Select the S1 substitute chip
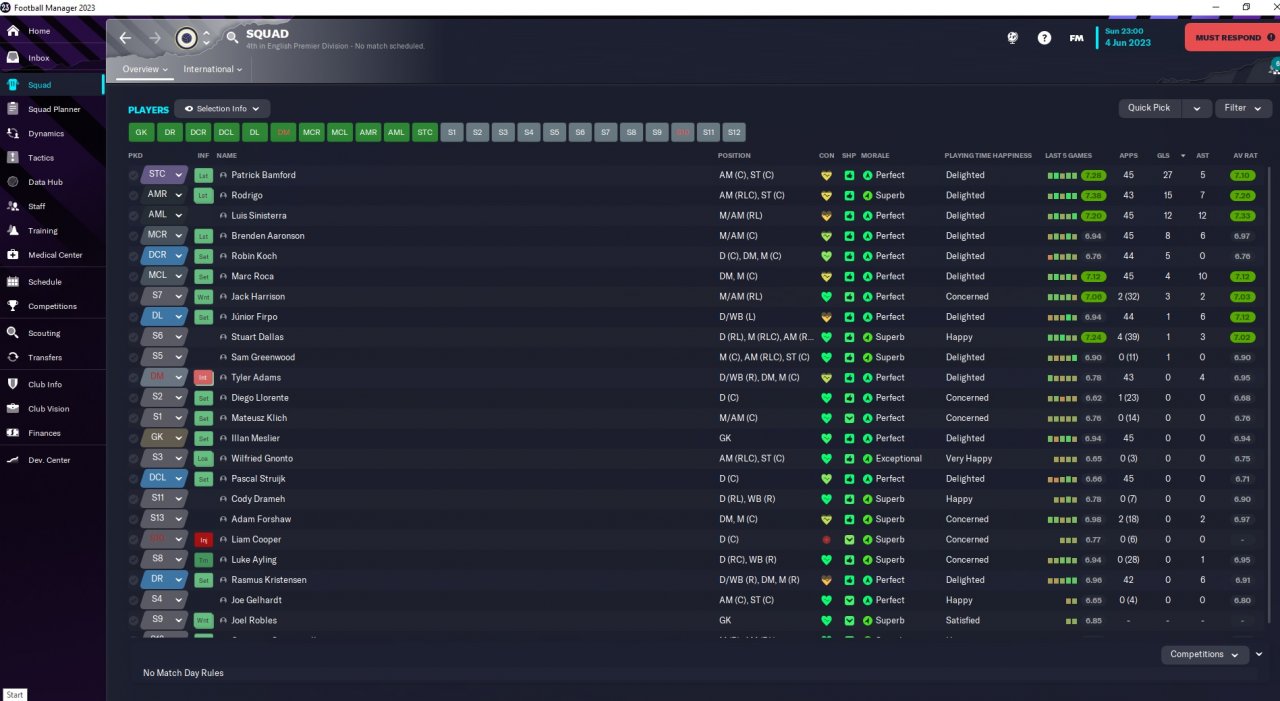The height and width of the screenshot is (701, 1280). coord(452,132)
